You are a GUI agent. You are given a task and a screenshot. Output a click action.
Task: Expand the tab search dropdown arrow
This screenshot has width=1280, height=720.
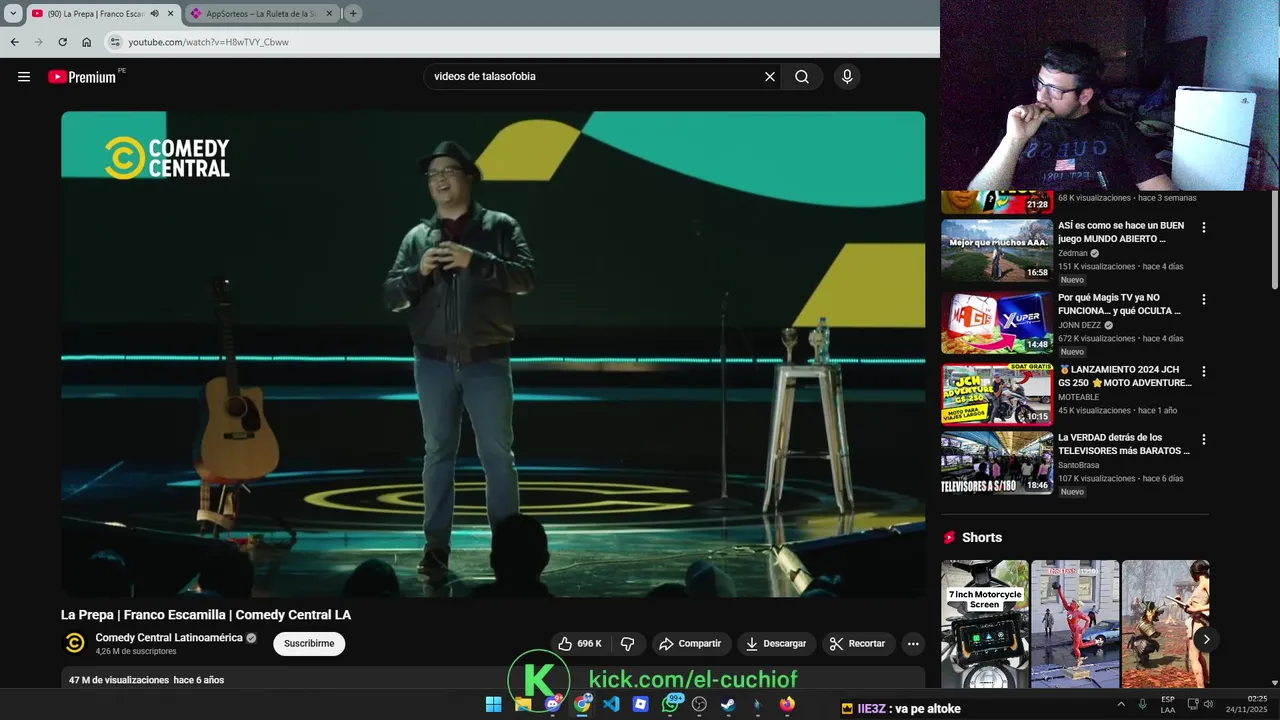(x=12, y=14)
